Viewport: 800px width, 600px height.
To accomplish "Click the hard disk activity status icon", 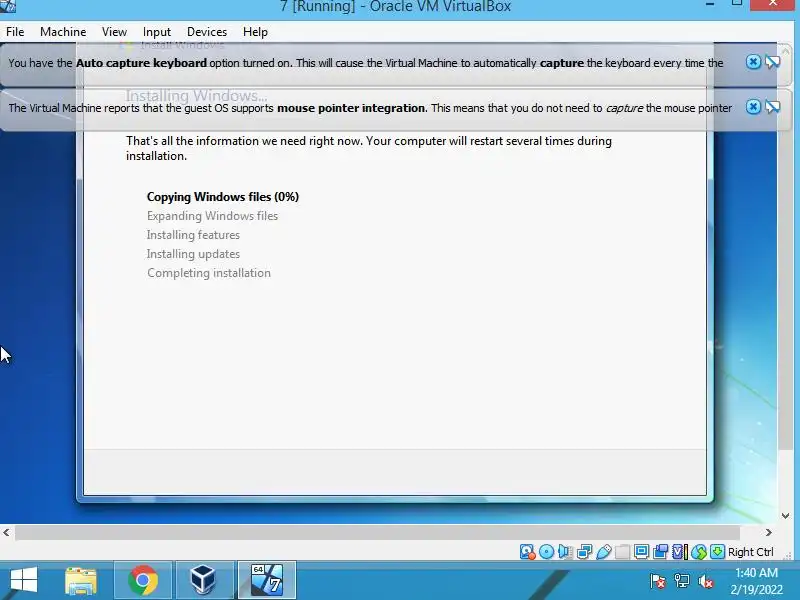I will click(527, 552).
